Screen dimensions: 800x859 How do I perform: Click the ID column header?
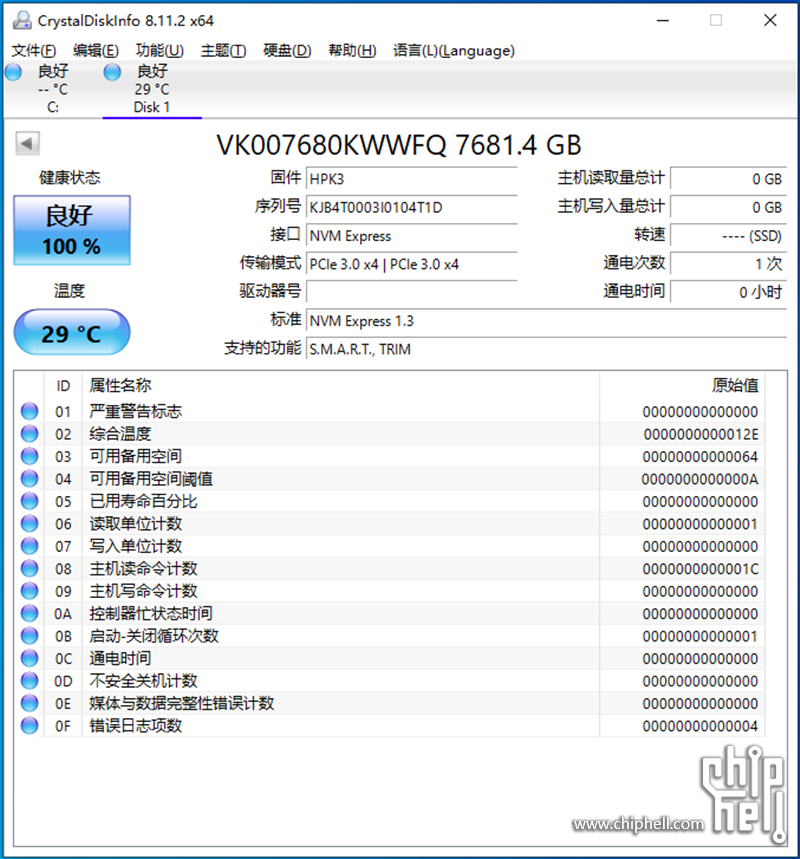(63, 386)
